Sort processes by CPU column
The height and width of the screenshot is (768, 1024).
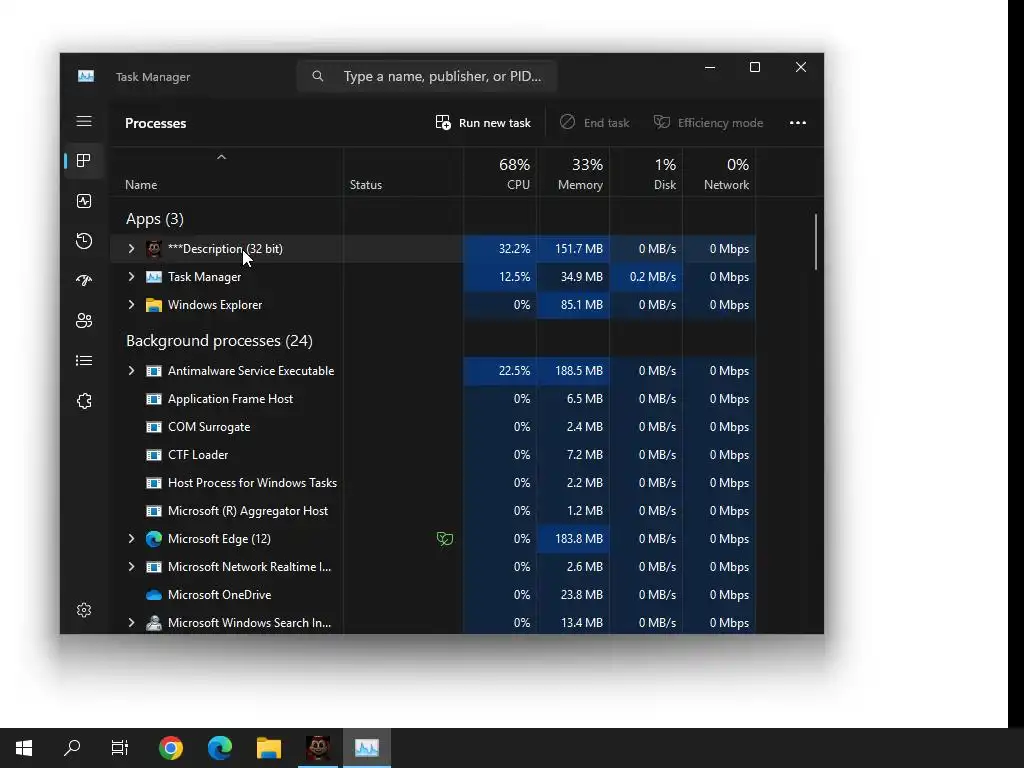click(501, 173)
